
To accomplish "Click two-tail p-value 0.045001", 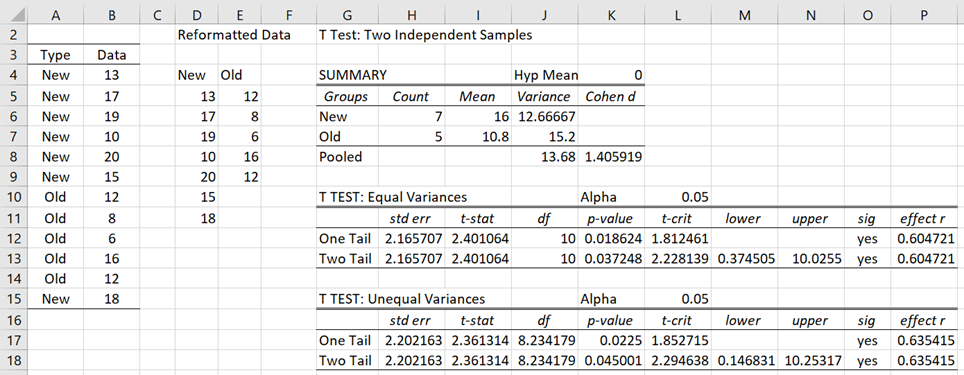I will coord(611,360).
